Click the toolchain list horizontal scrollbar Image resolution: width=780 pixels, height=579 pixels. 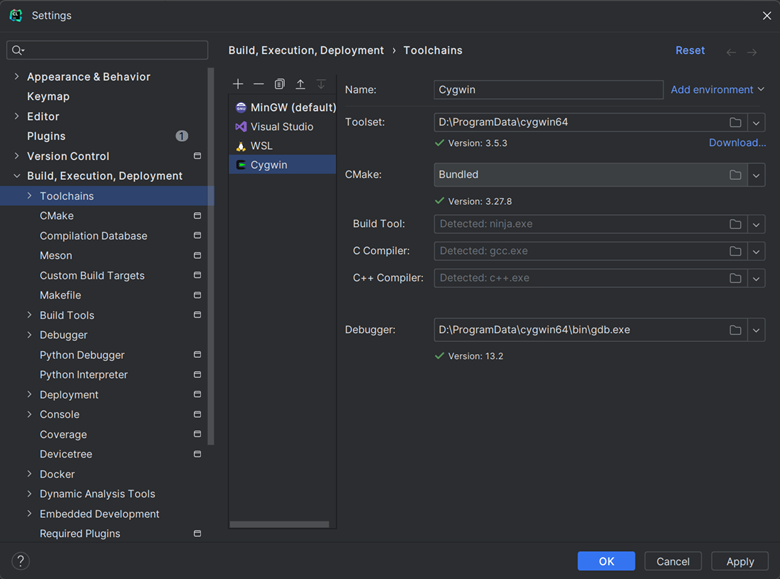click(x=279, y=524)
